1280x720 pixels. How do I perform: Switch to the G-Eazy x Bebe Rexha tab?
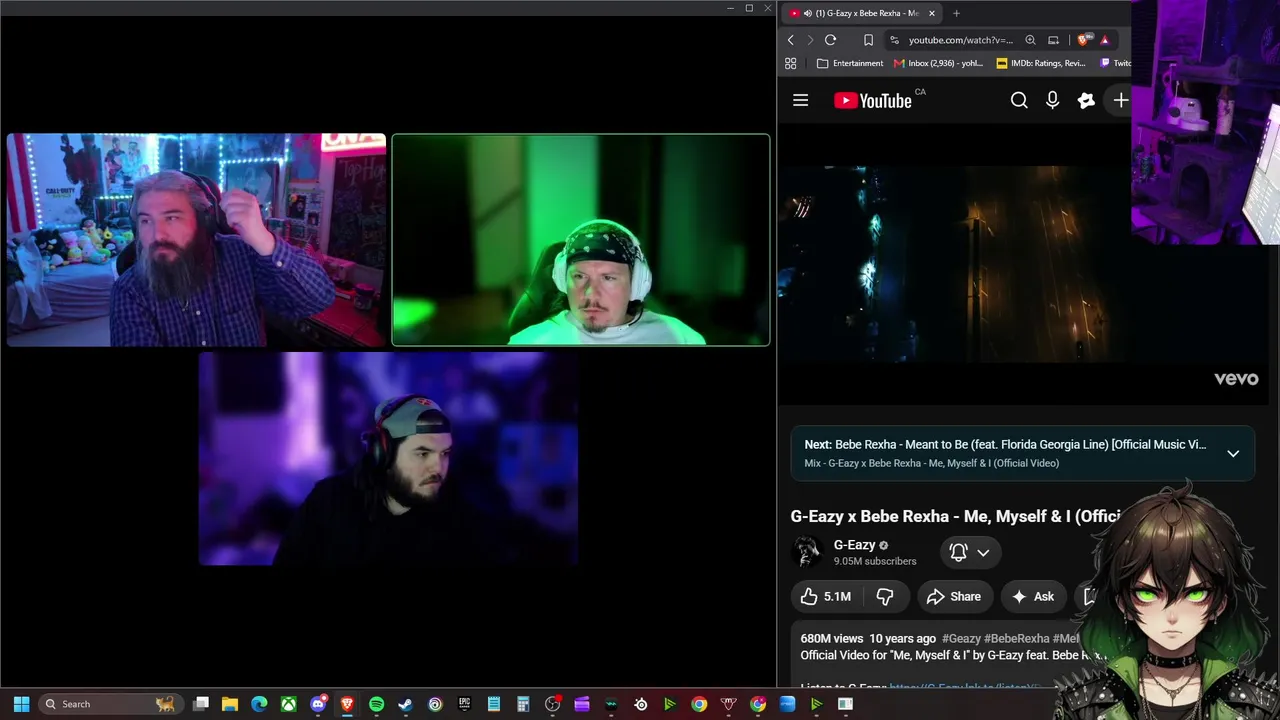(x=860, y=13)
